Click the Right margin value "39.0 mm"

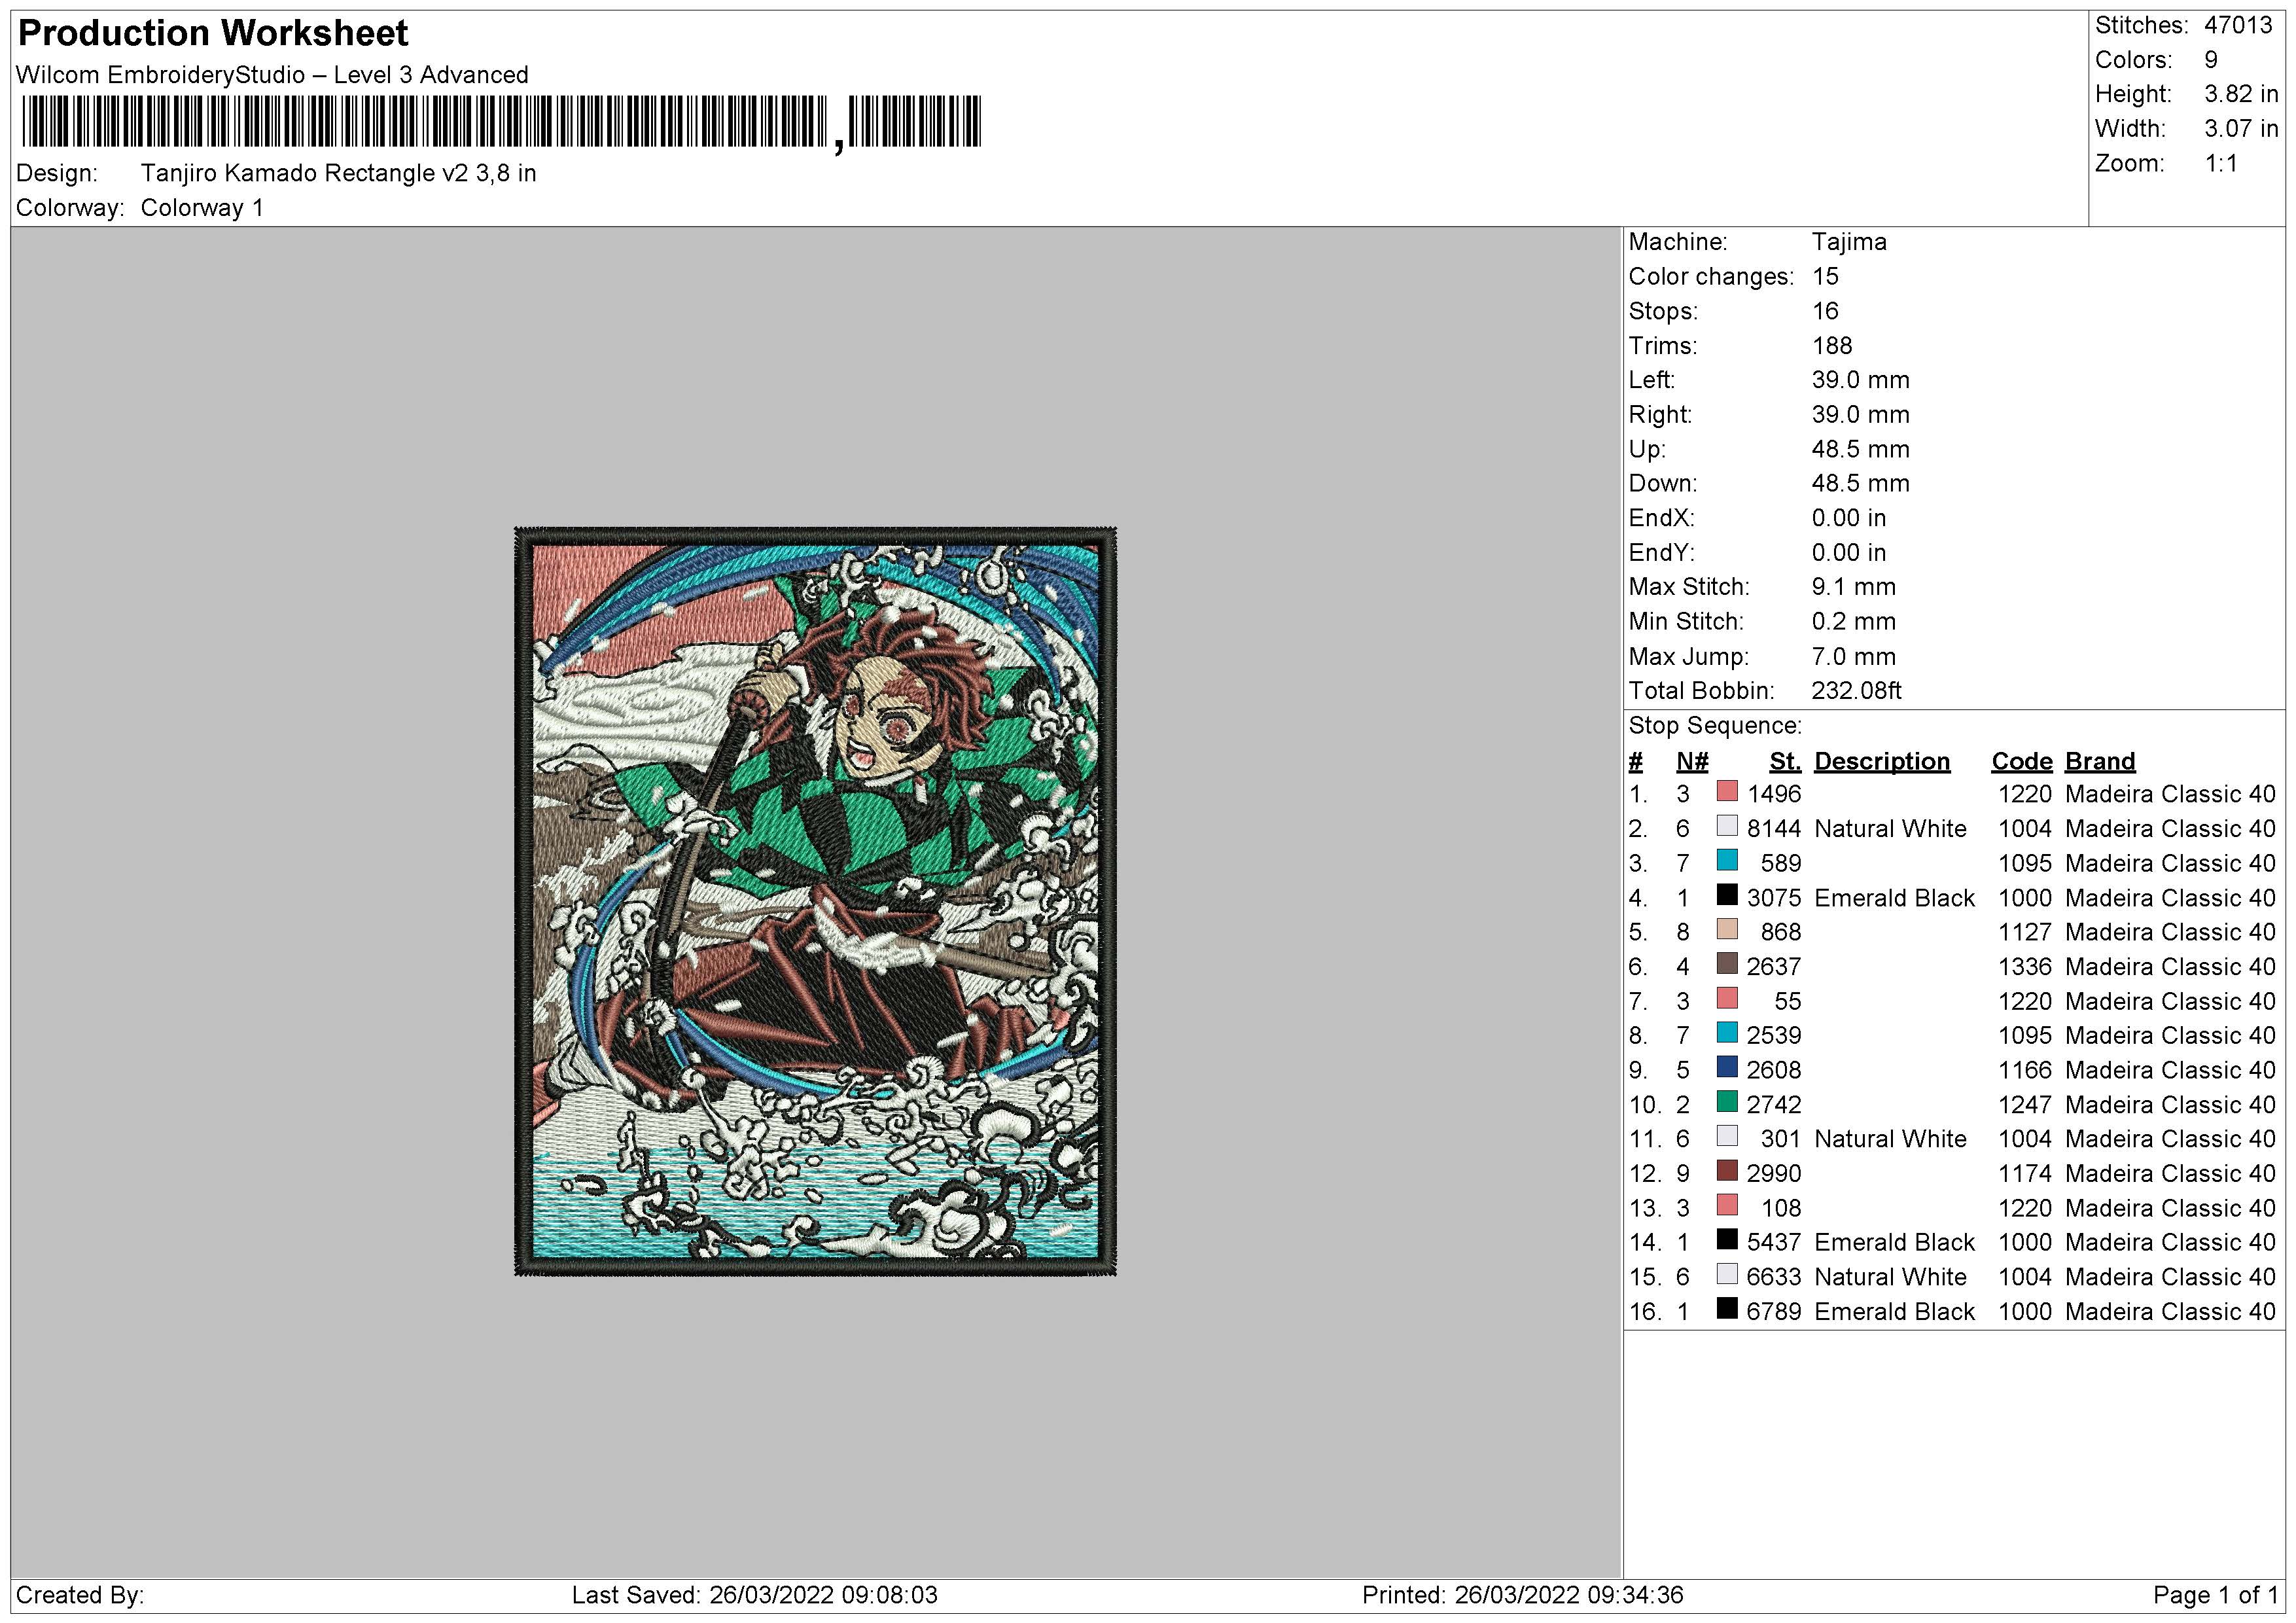pyautogui.click(x=1861, y=415)
